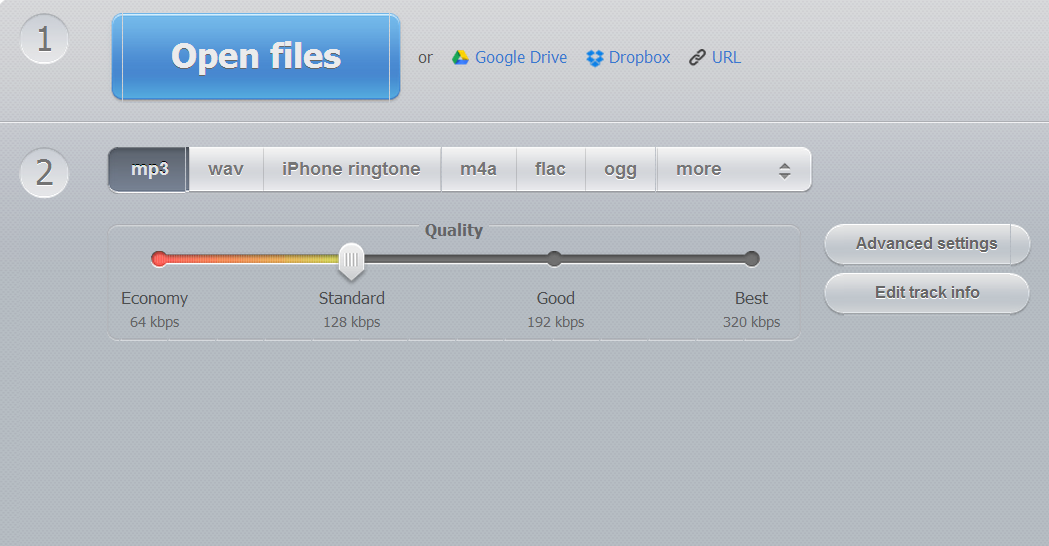Open Advanced settings panel

[x=926, y=244]
